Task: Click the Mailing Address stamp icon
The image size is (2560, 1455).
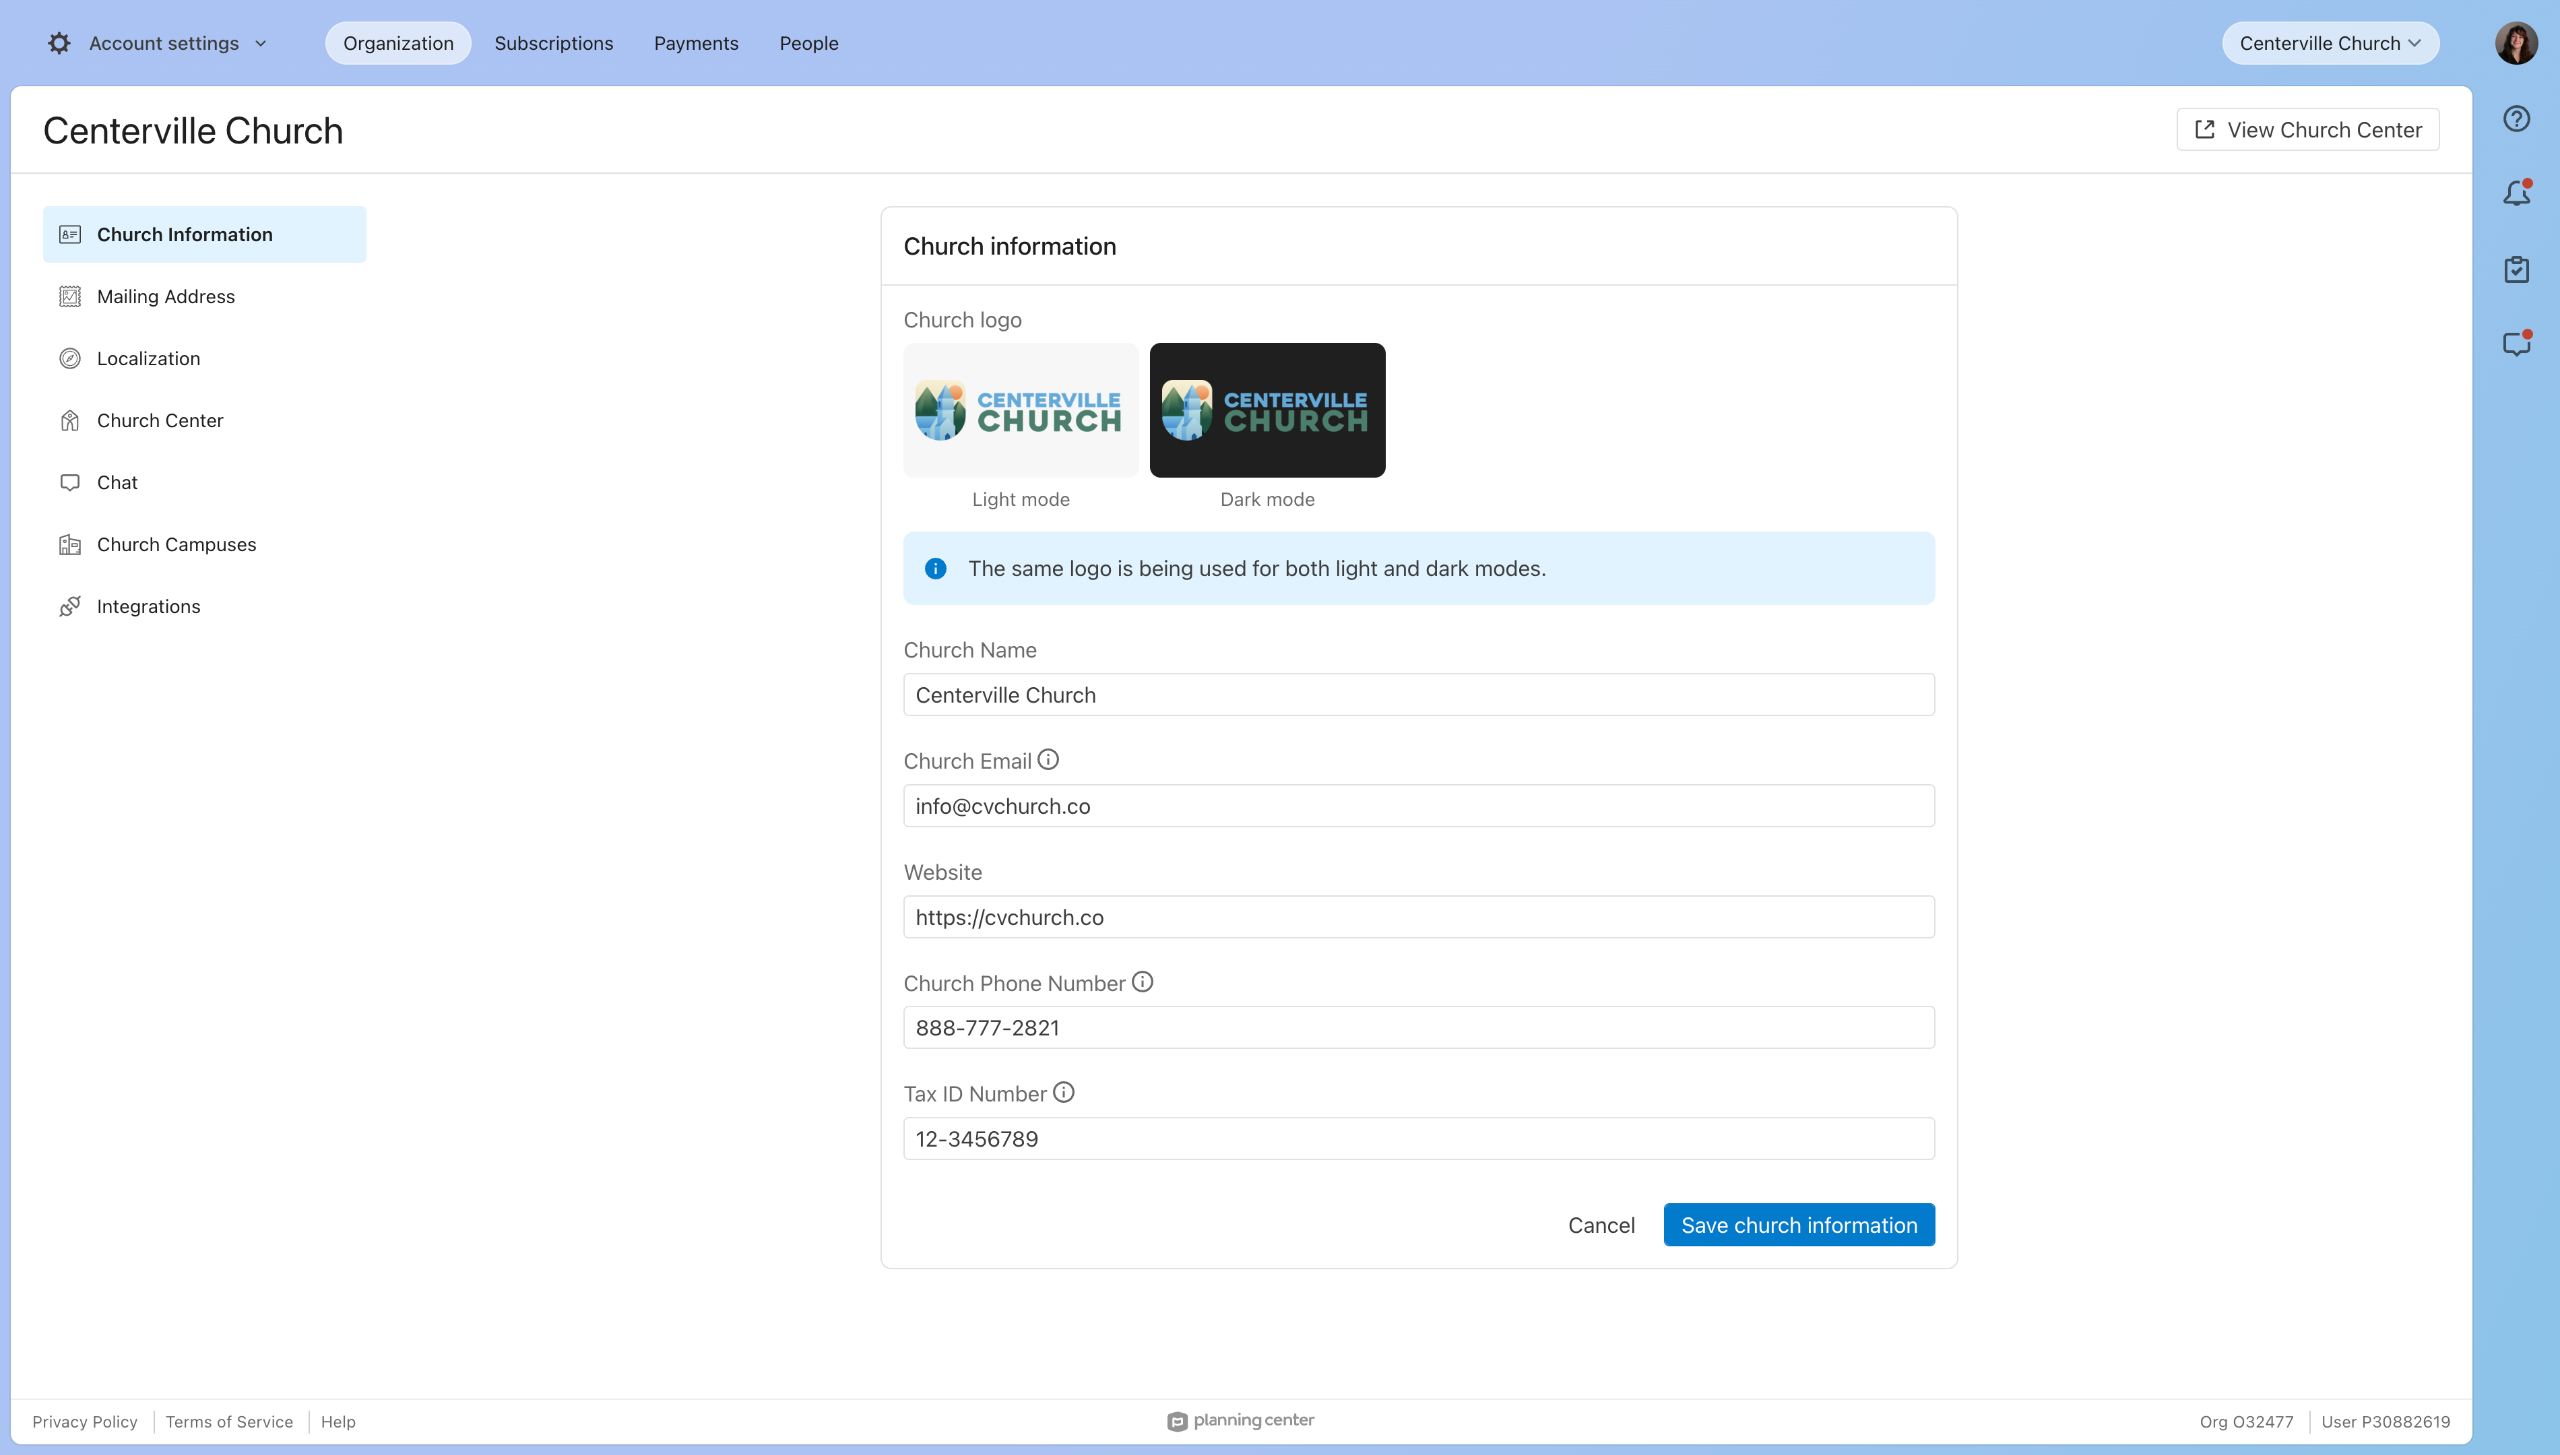Action: 70,297
